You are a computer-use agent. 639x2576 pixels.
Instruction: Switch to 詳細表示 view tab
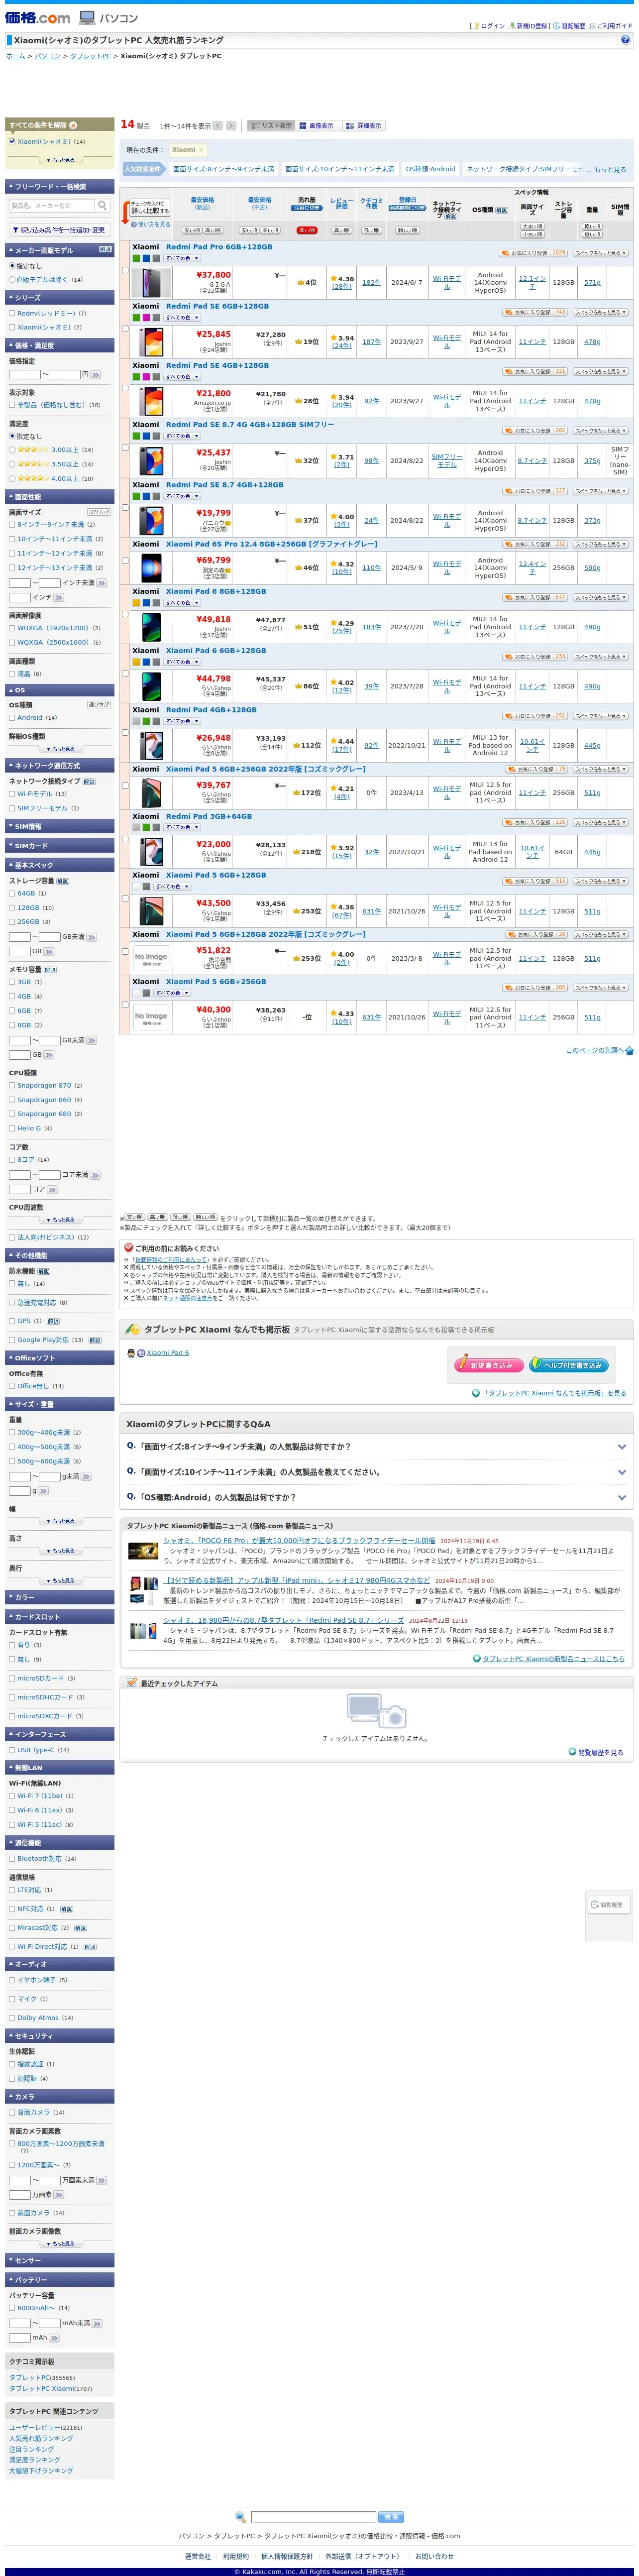(x=364, y=126)
